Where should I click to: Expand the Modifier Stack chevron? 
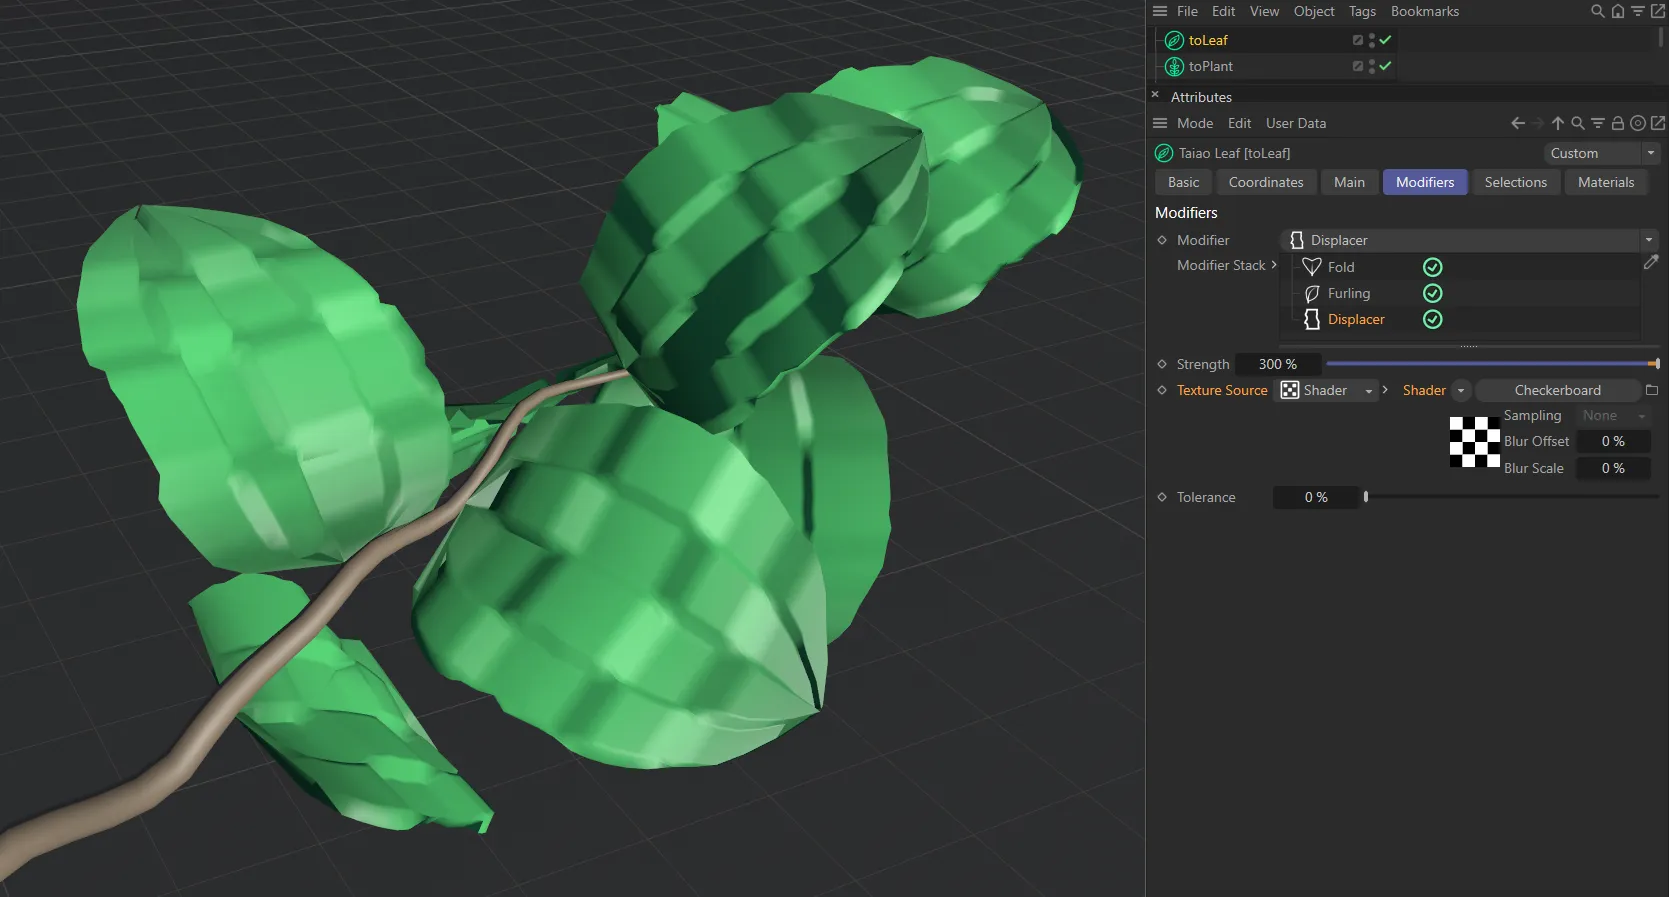[x=1274, y=265]
